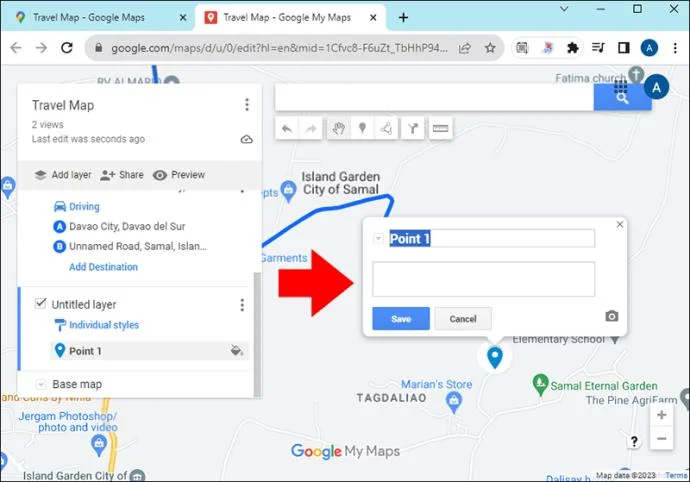Click Add layer button

[x=63, y=175]
